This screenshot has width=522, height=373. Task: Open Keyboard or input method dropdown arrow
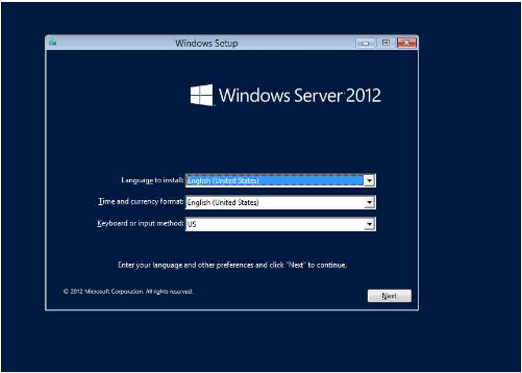tap(369, 224)
